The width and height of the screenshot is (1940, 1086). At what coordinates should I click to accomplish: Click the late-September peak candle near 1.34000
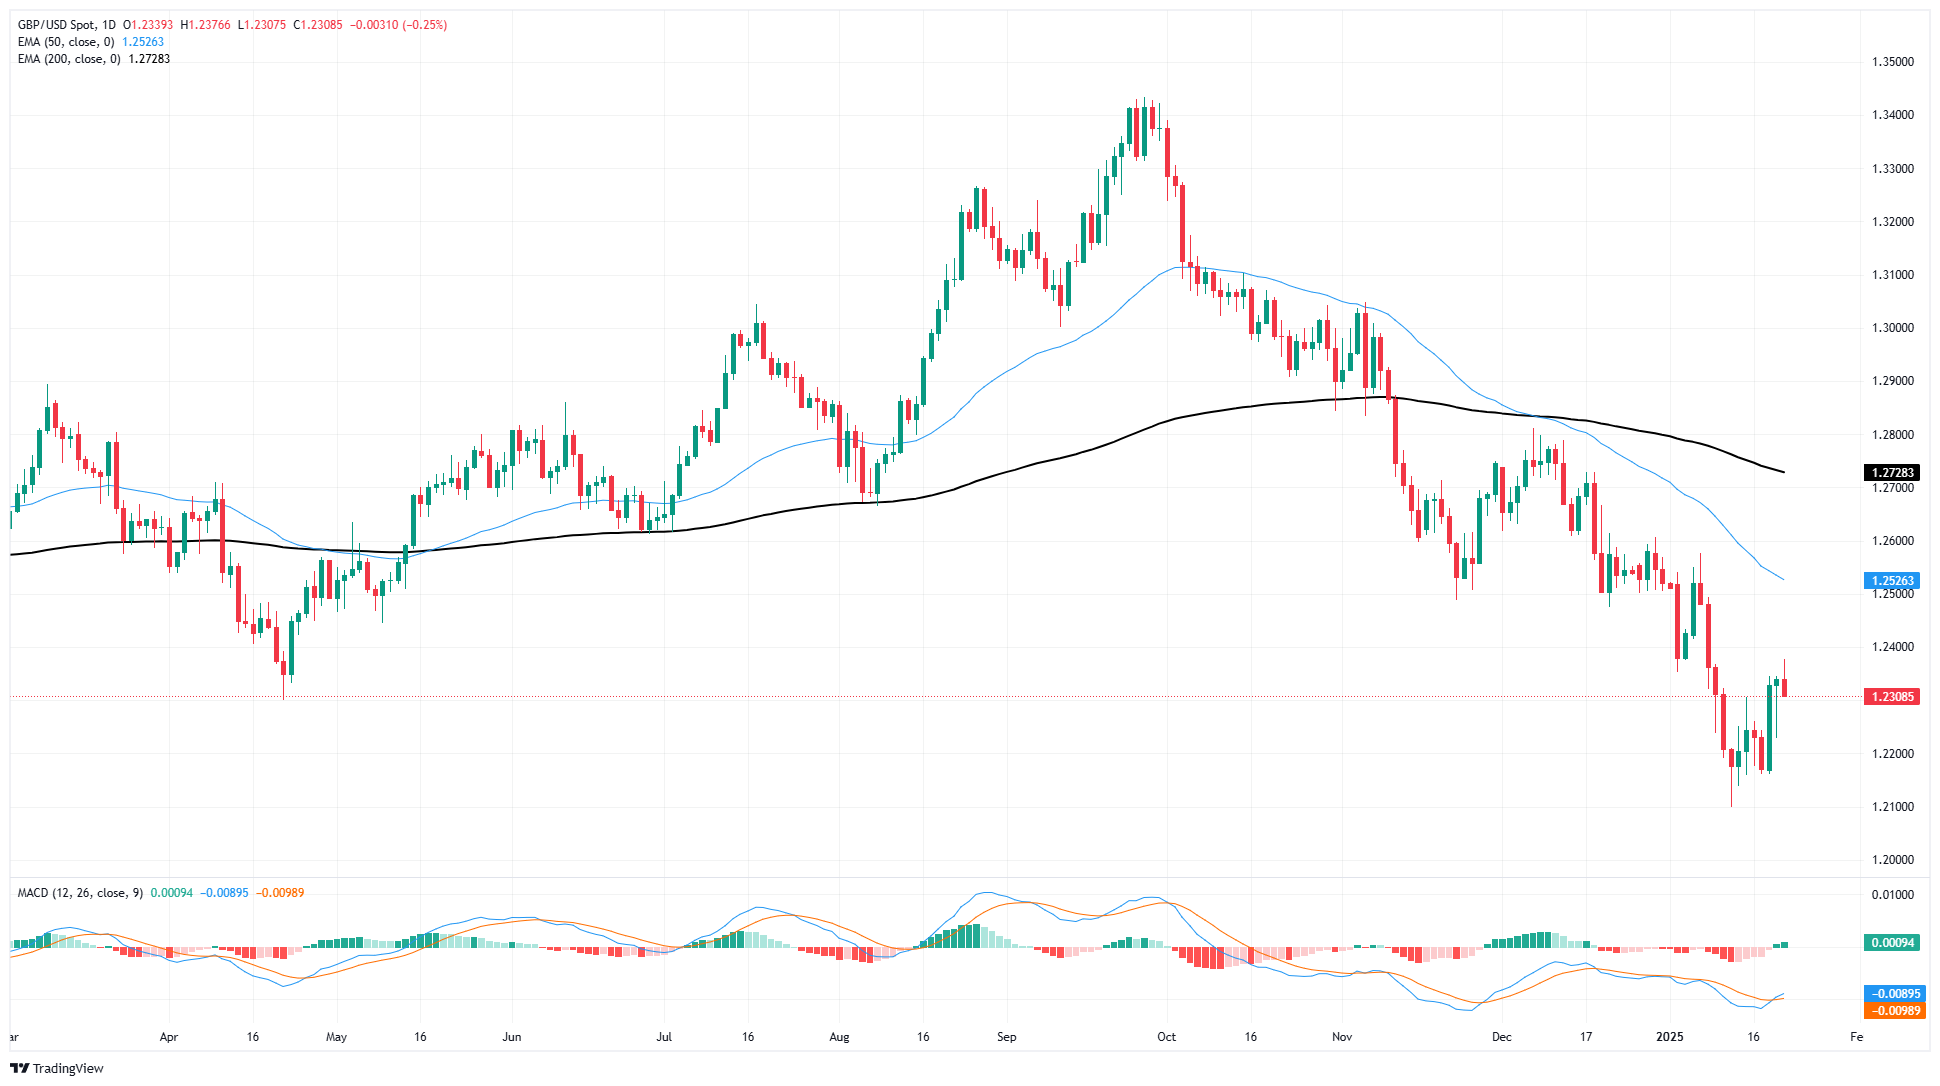click(1145, 130)
